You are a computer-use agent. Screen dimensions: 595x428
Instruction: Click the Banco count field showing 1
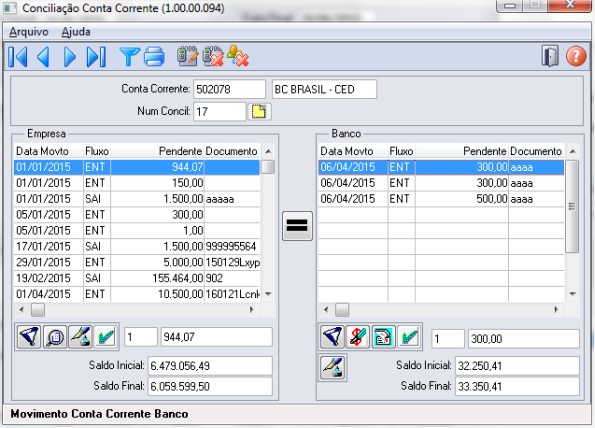coord(448,338)
